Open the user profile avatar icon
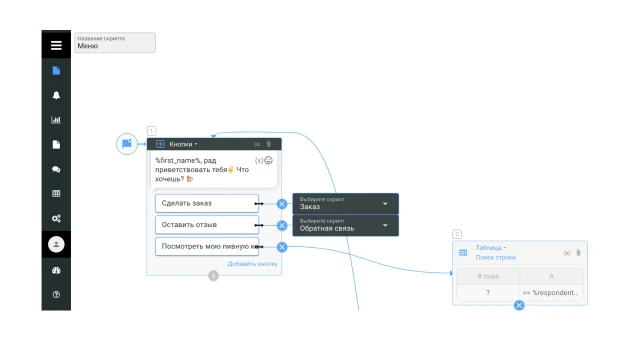 pos(56,244)
